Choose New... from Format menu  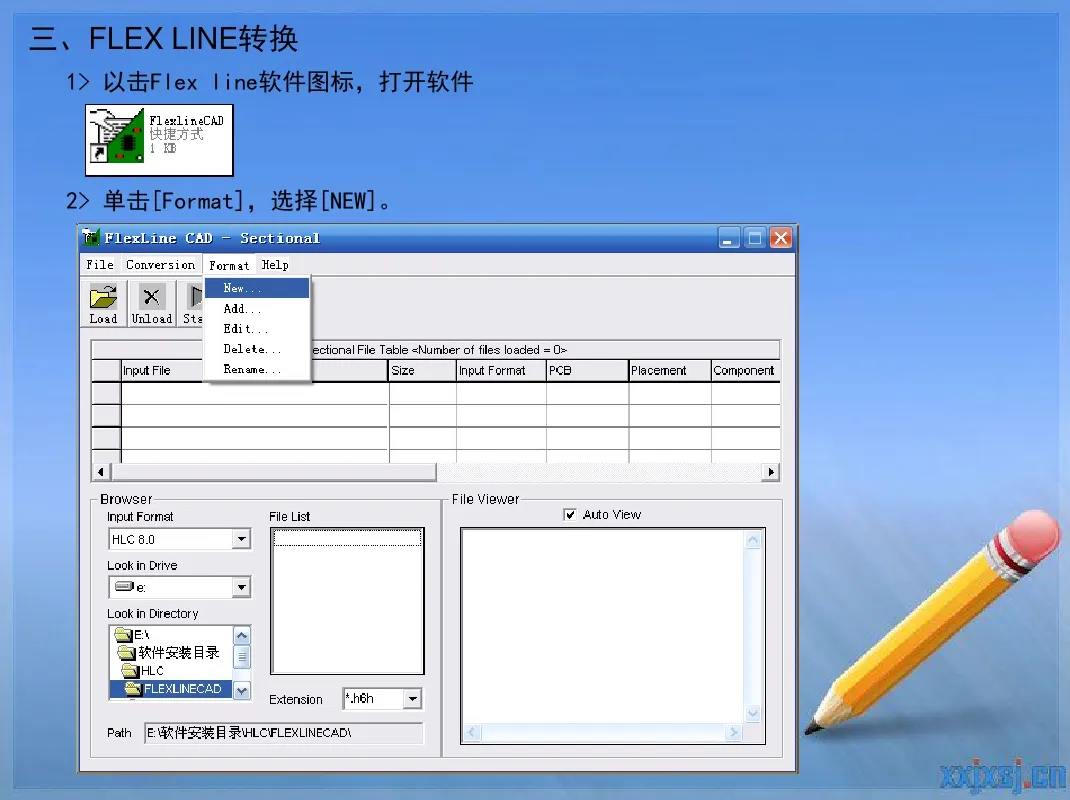257,288
